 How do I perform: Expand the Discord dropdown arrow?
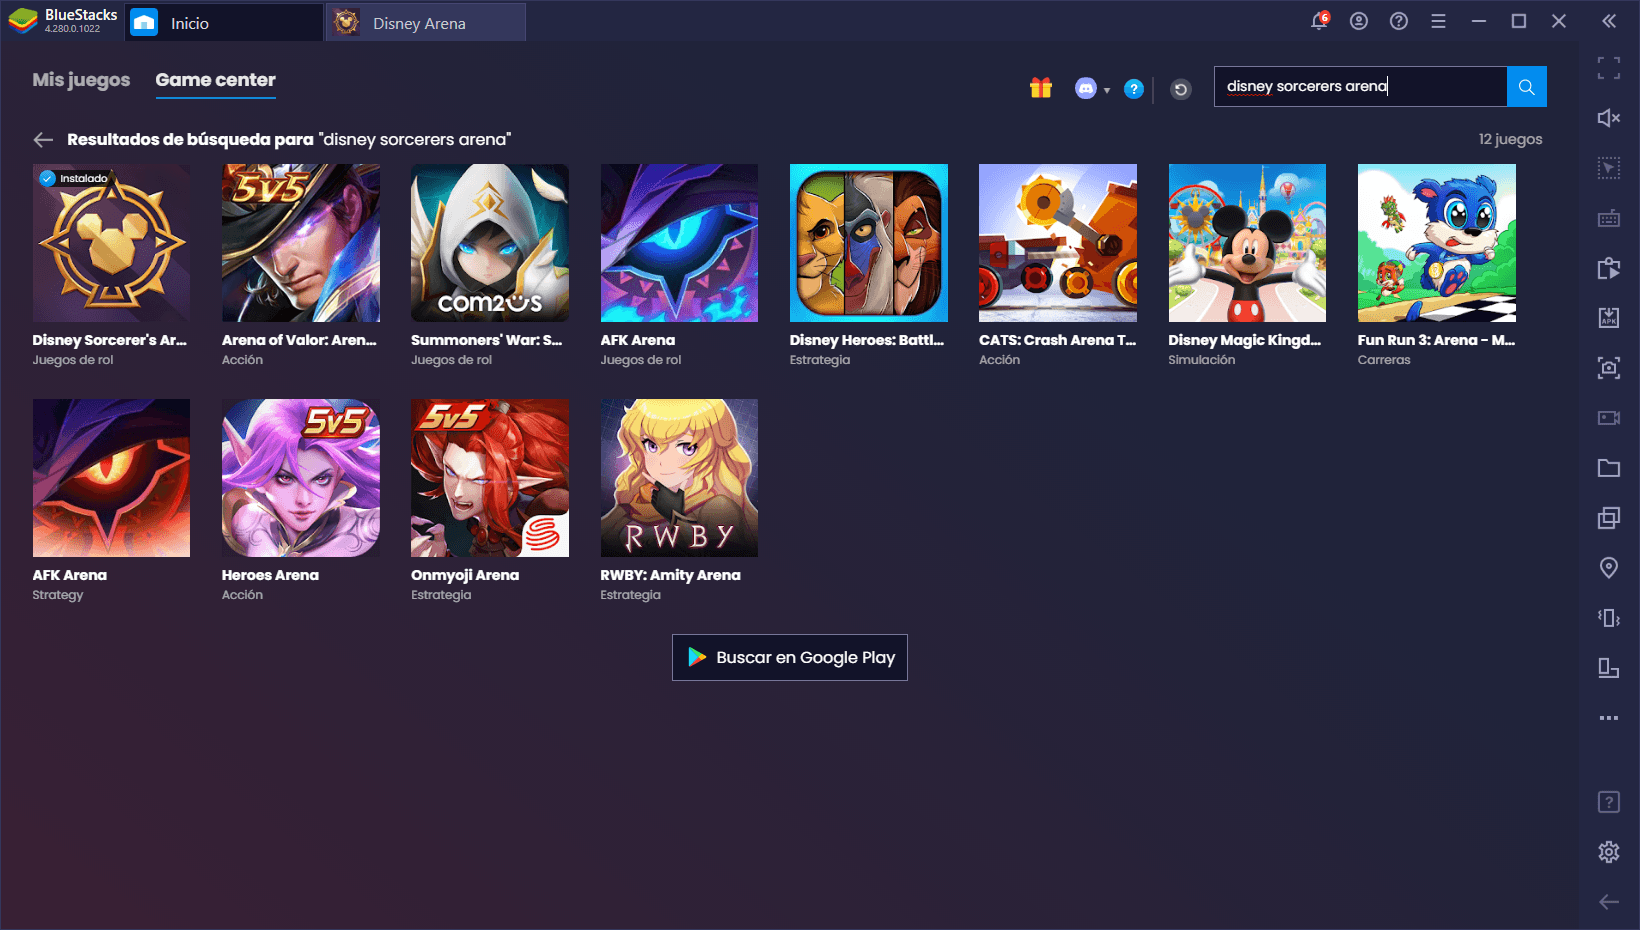pyautogui.click(x=1107, y=90)
